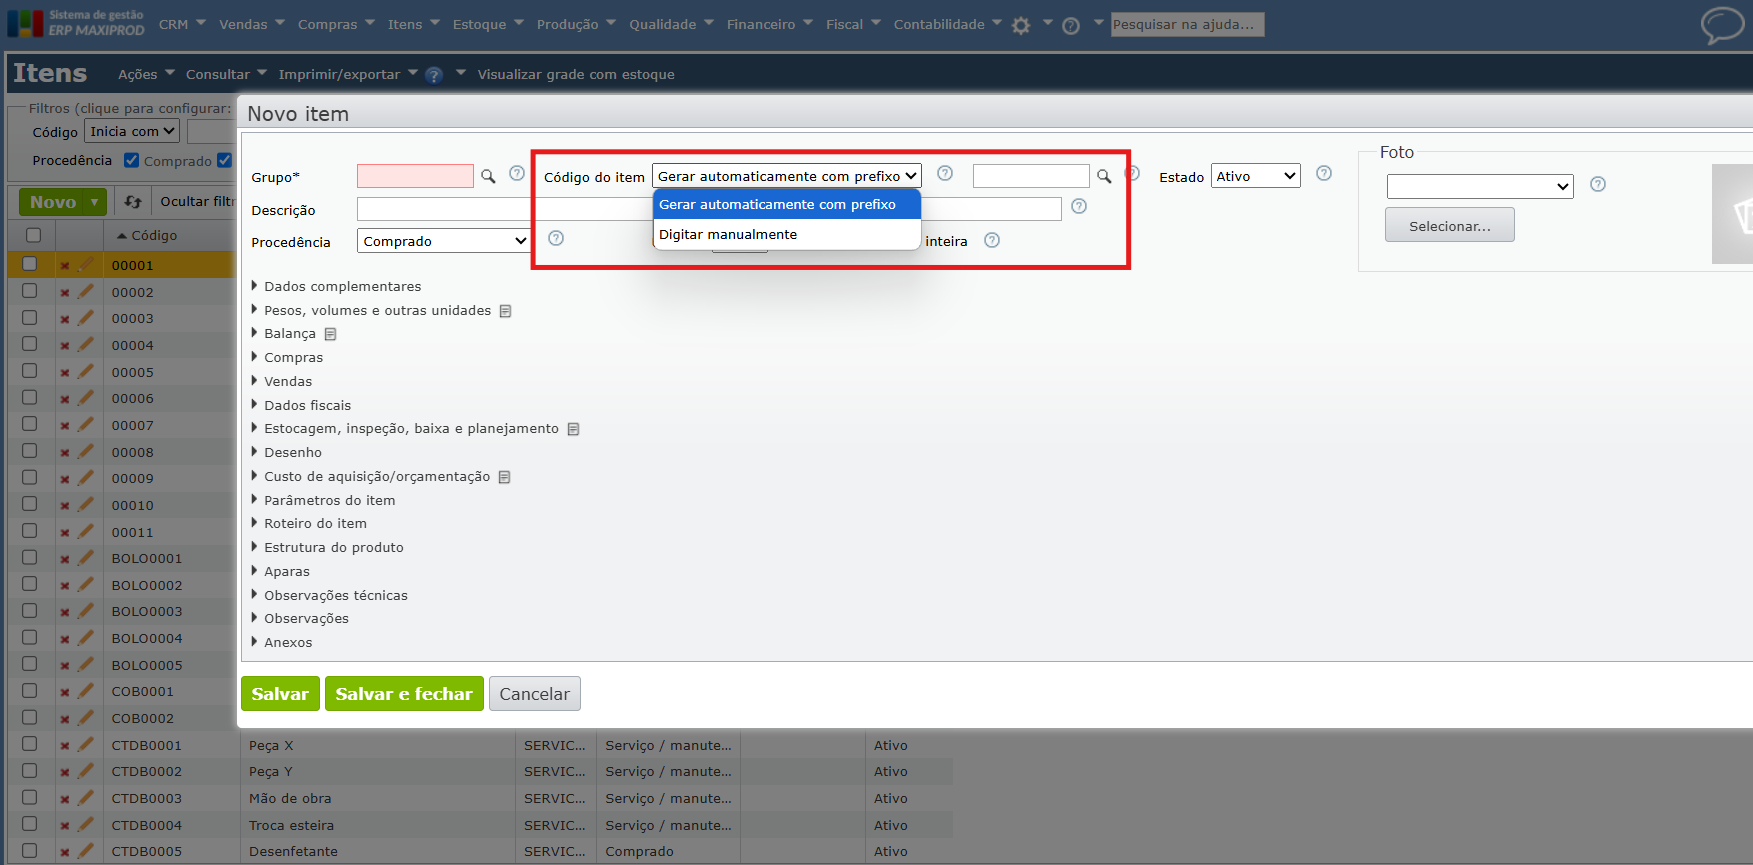Select the checkbox for item 00004
Viewport: 1753px width, 865px height.
[30, 344]
